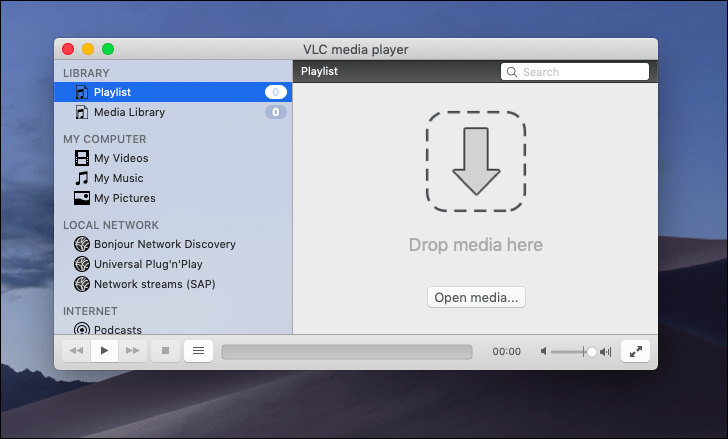The height and width of the screenshot is (439, 728).
Task: Open My Videos entry
Action: coord(121,158)
